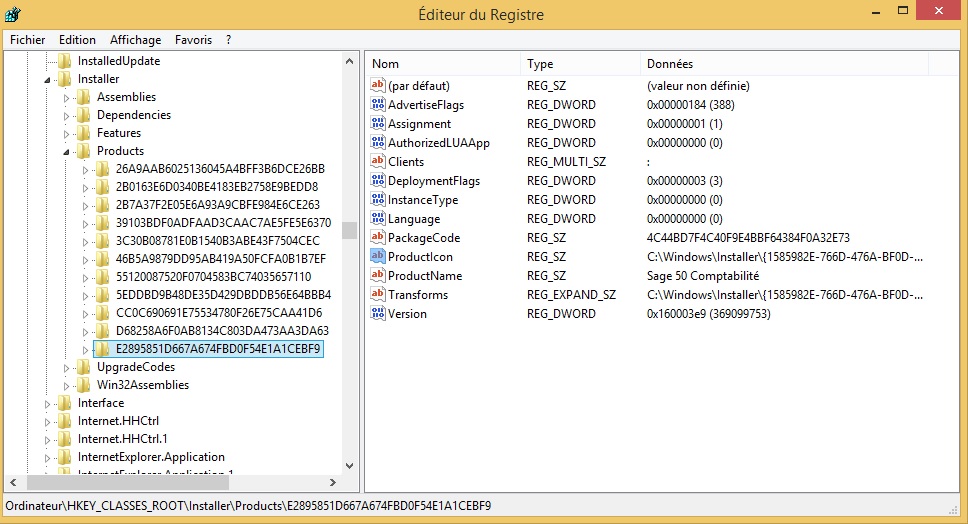Open the Affichage menu
The width and height of the screenshot is (968, 524).
pyautogui.click(x=135, y=40)
